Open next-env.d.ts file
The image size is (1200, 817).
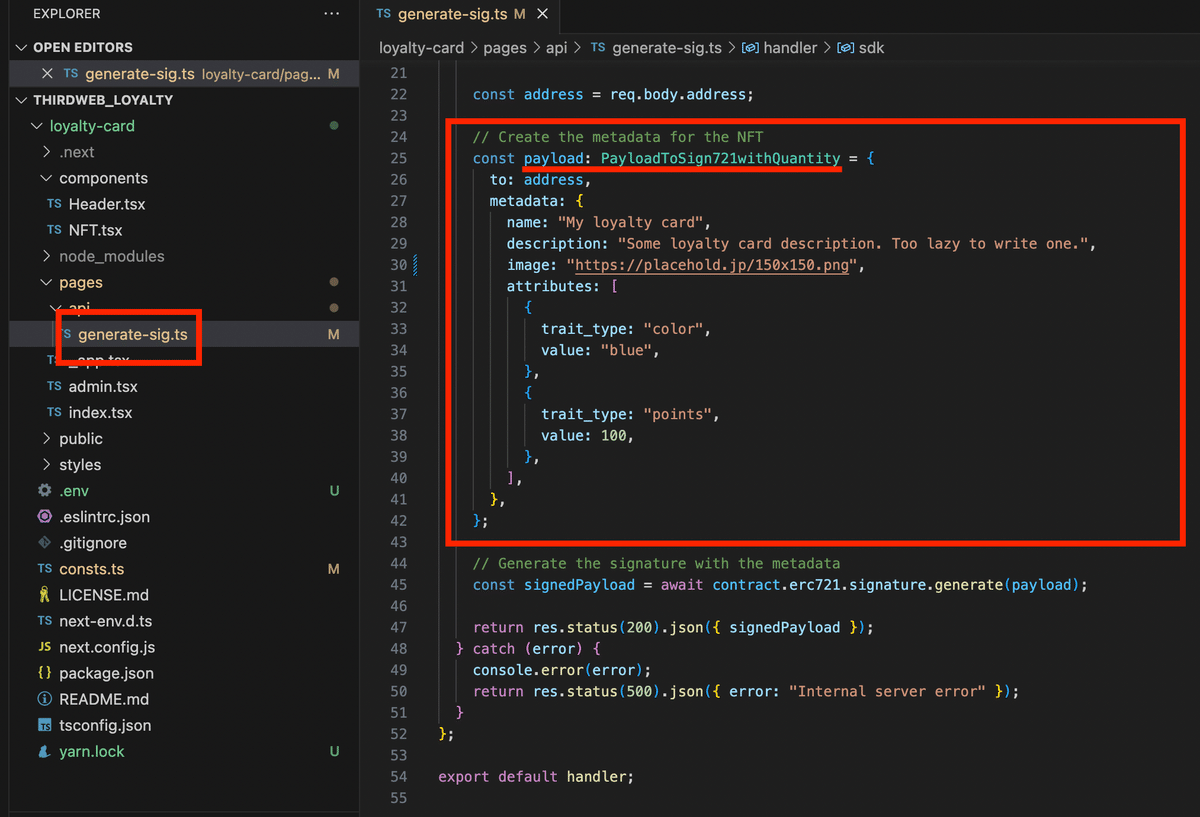(106, 620)
